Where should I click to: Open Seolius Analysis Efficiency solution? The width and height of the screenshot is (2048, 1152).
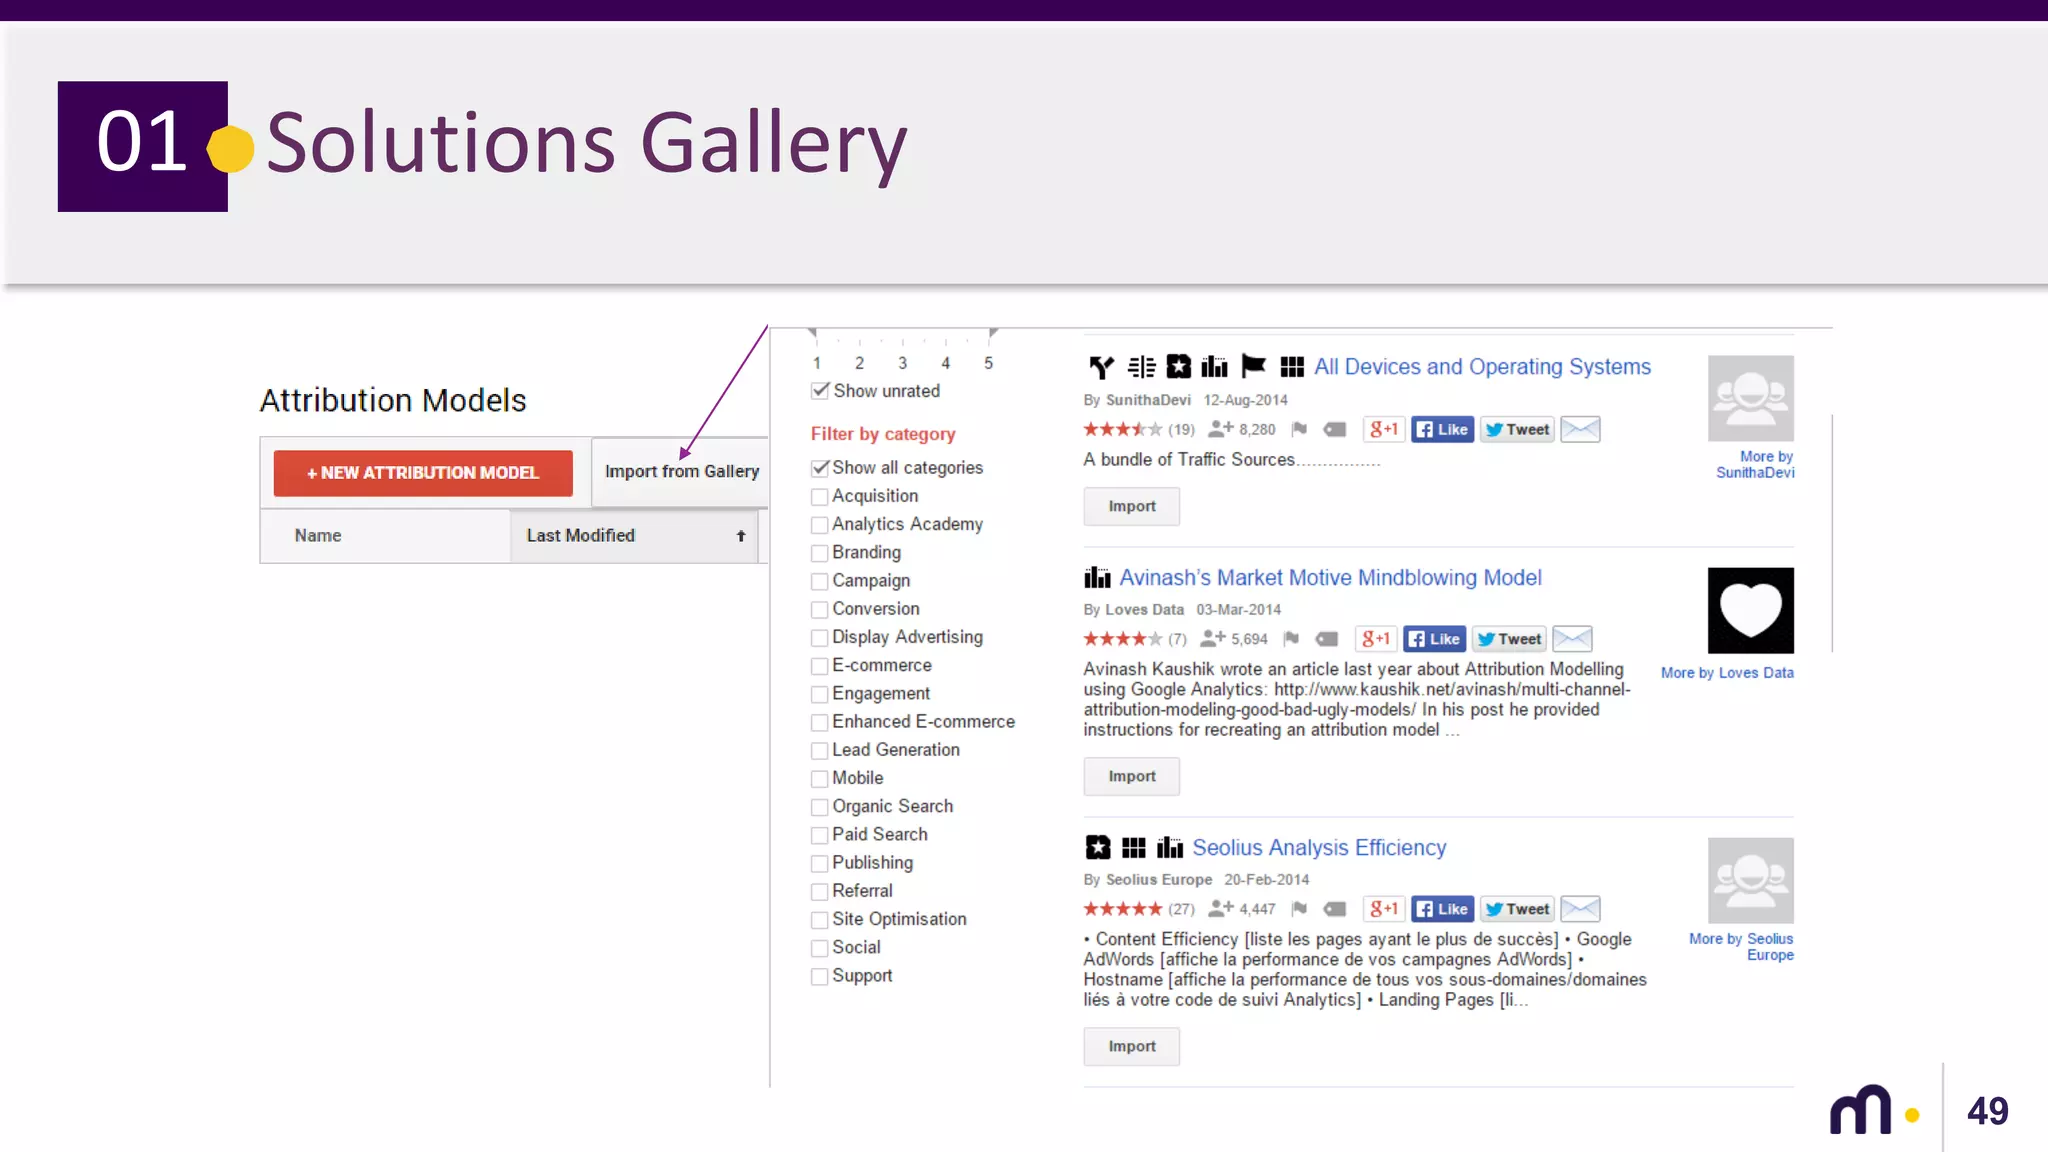[x=1319, y=848]
